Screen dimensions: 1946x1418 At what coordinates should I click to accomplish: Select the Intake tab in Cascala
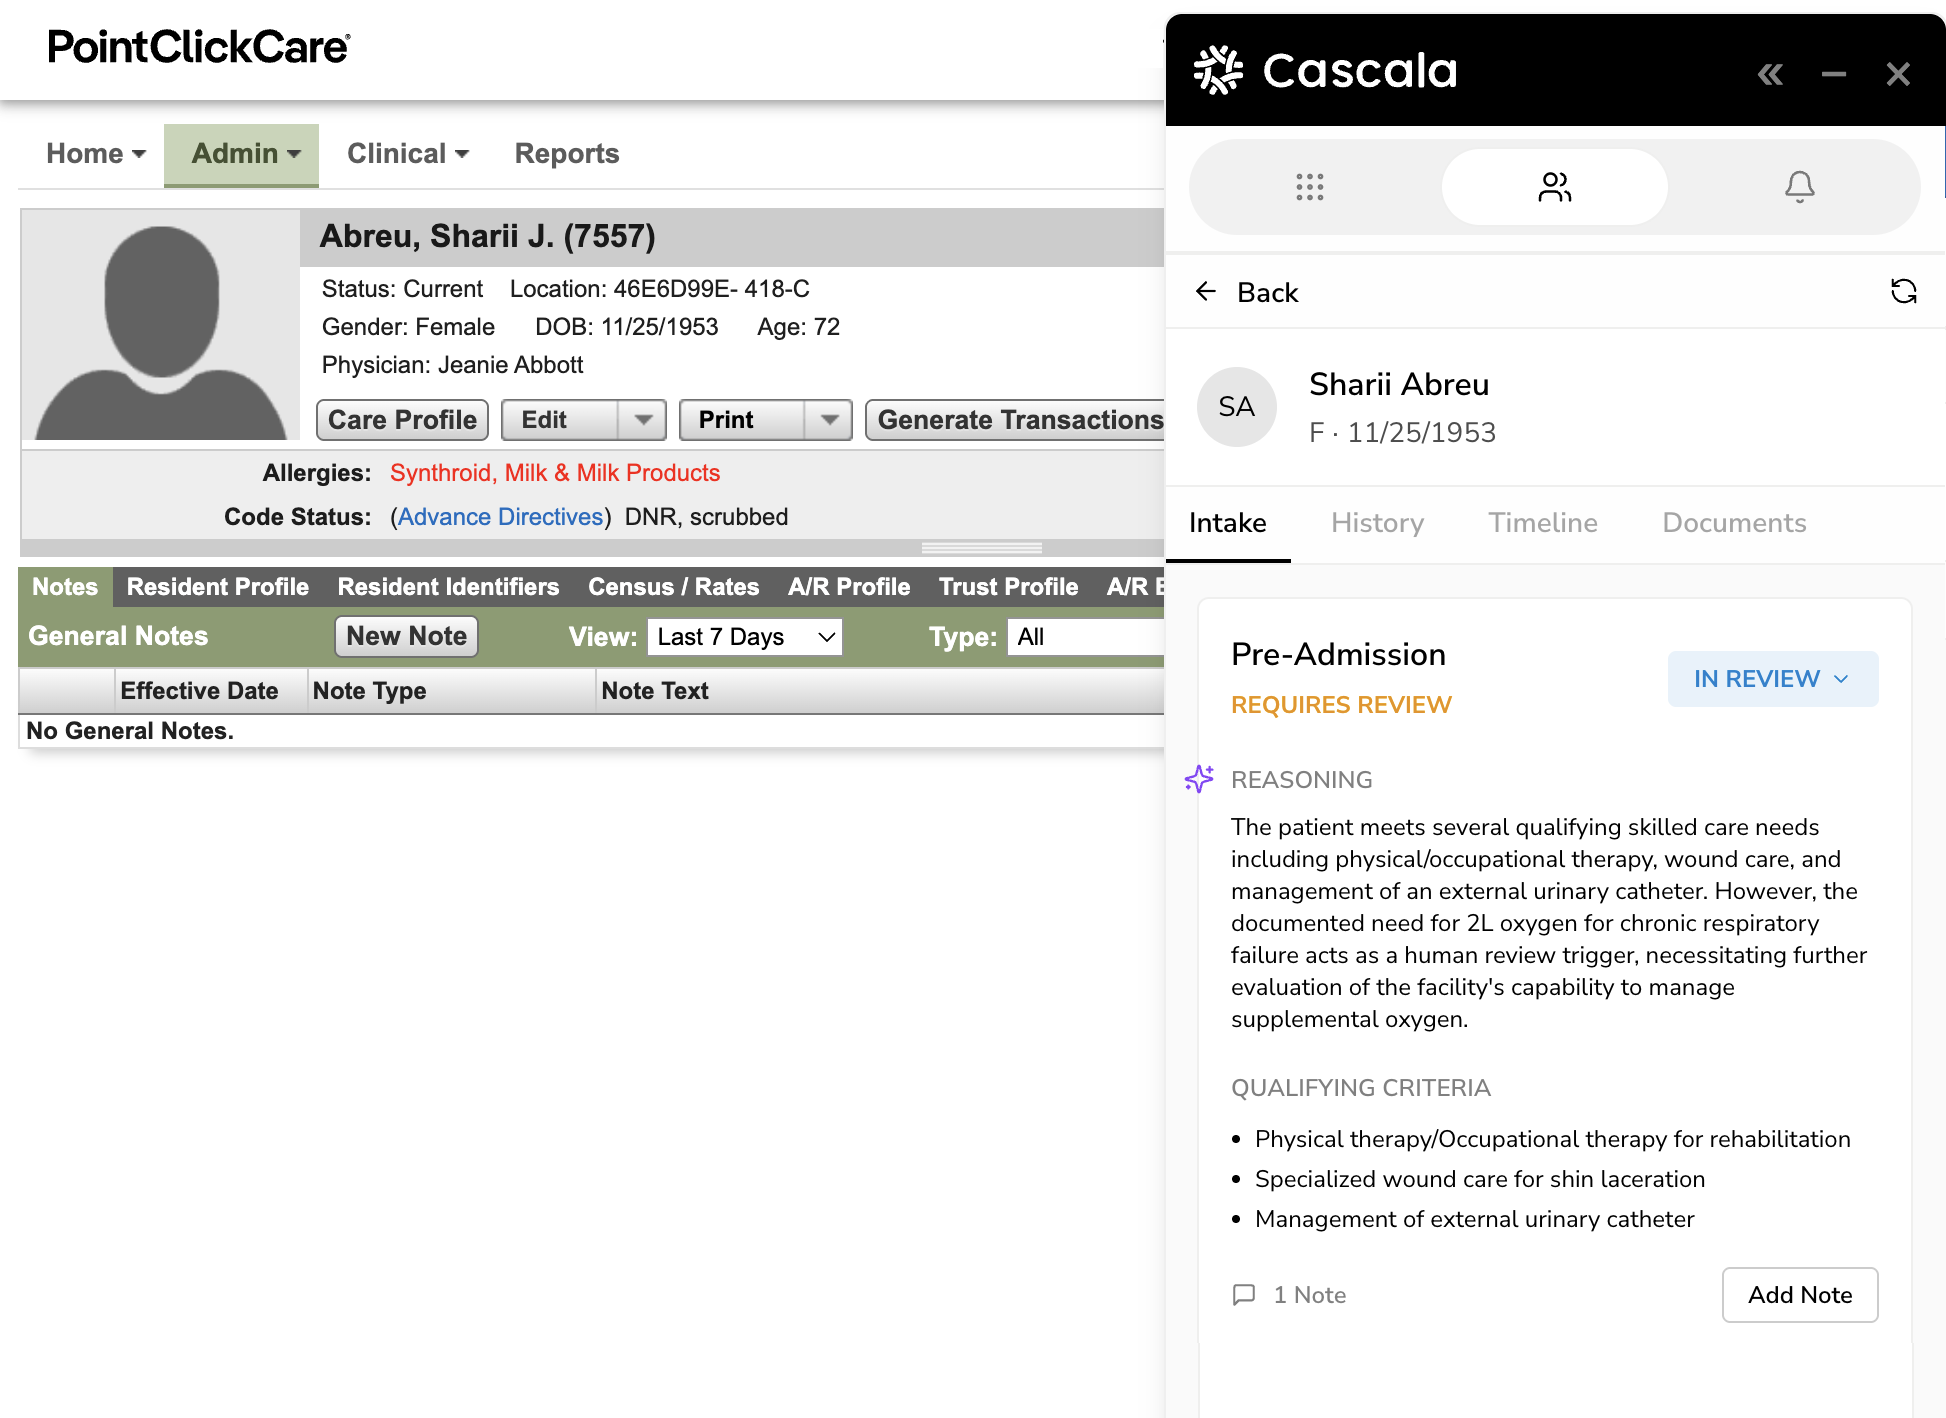pos(1227,523)
